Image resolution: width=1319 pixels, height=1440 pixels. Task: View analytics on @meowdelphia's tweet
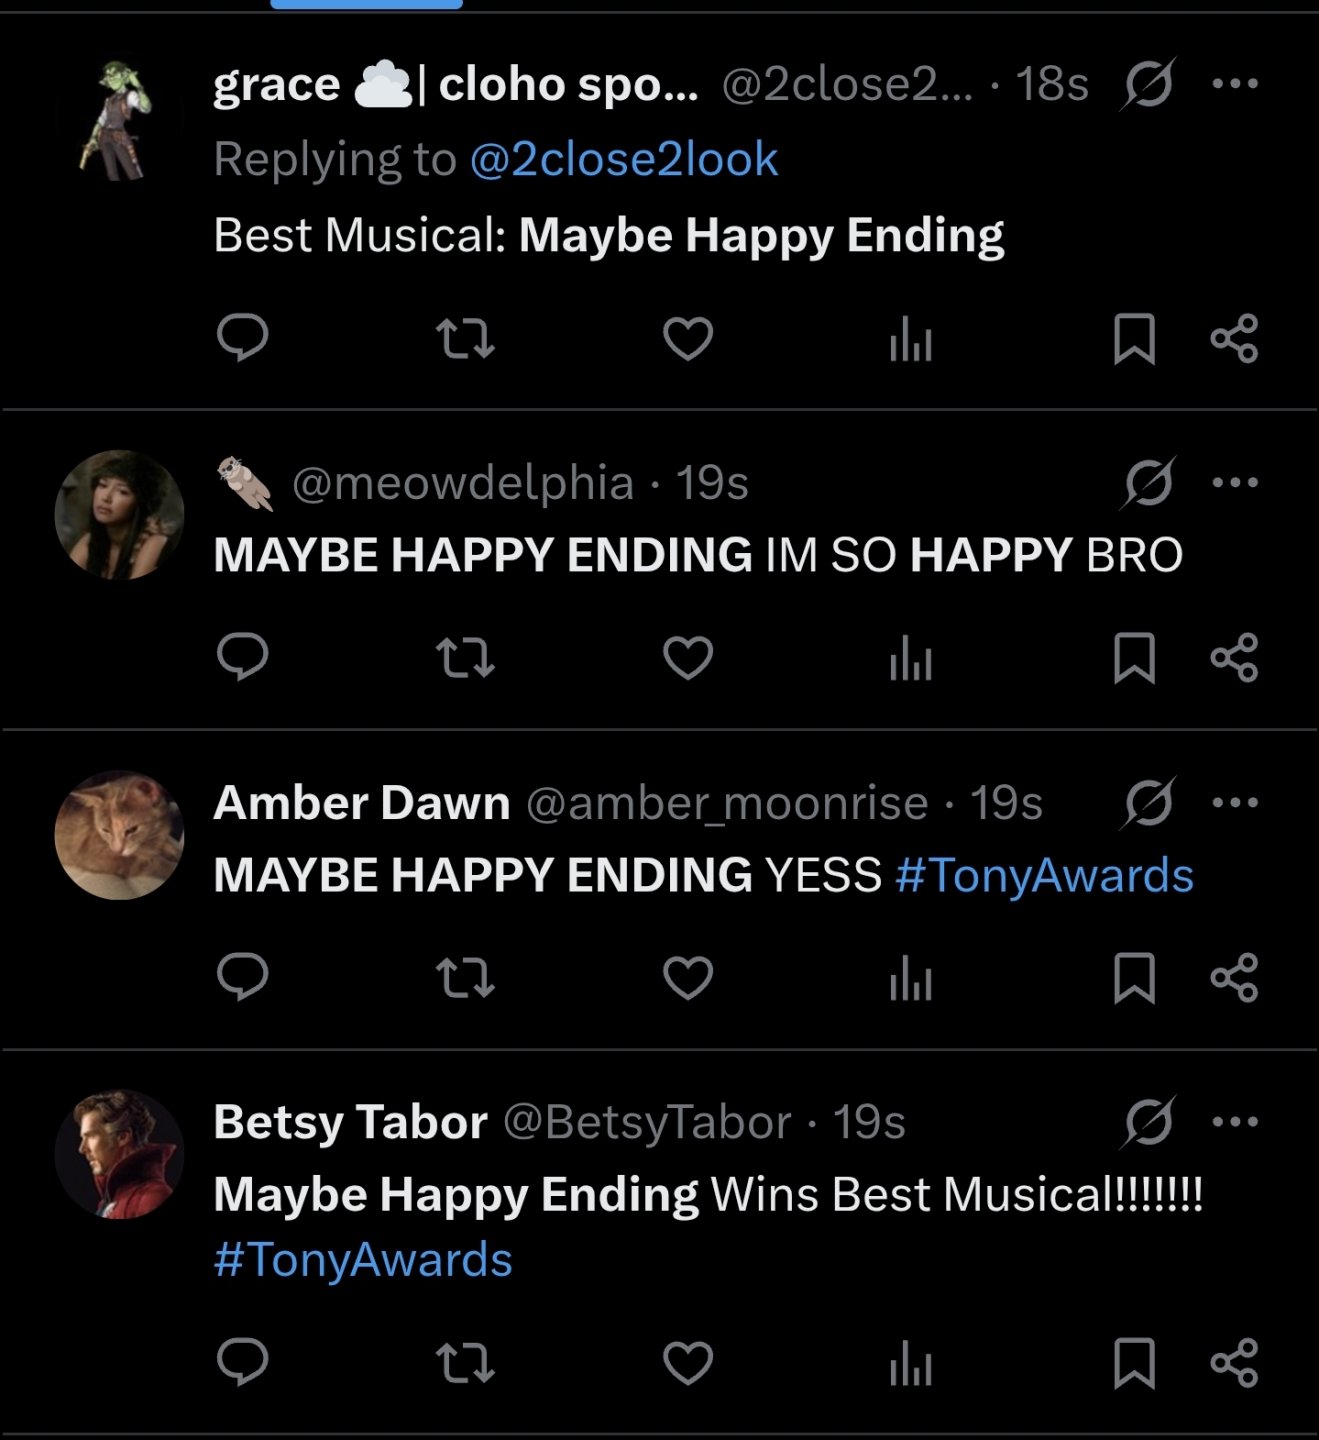pos(910,658)
